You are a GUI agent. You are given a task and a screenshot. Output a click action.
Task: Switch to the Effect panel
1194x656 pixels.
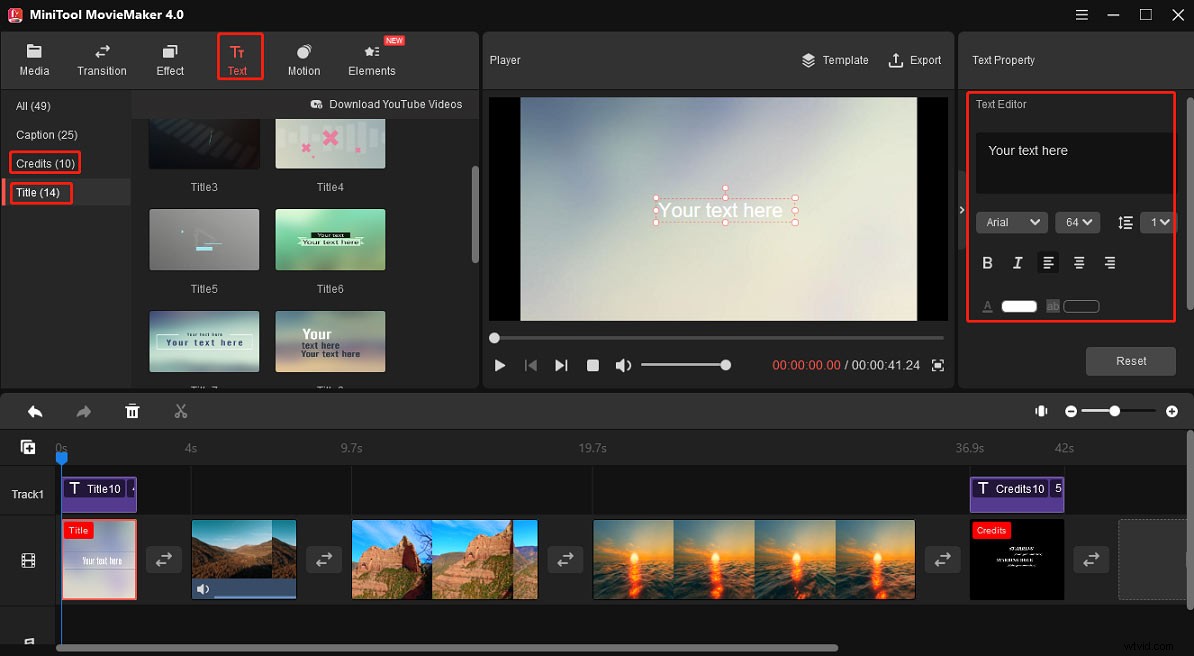[x=169, y=57]
